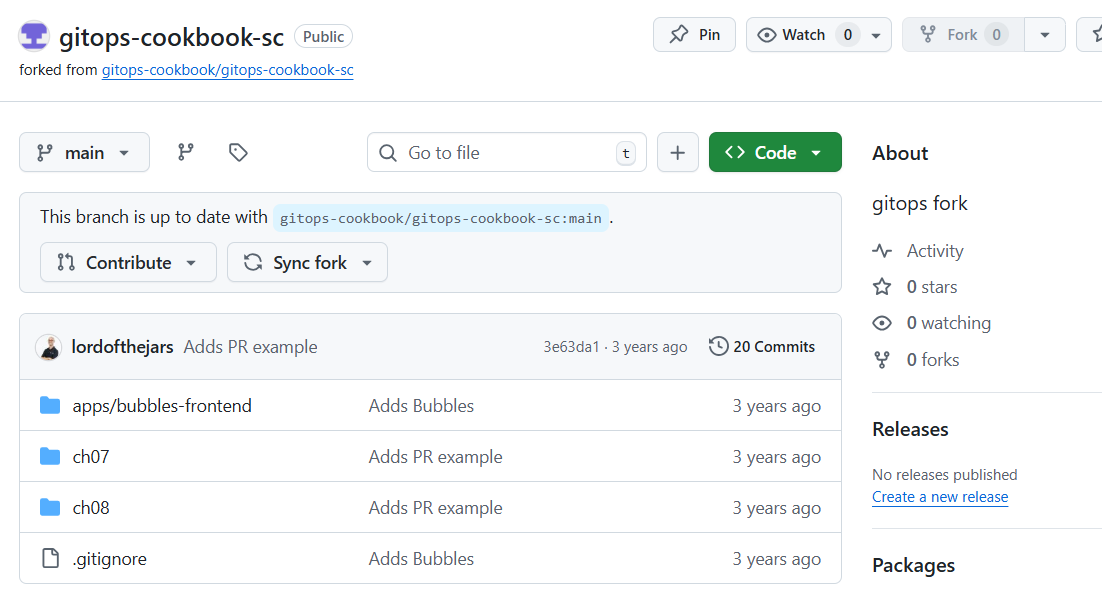Screen dimensions: 1102x595
Task: Click the .gitignore file icon
Action: (50, 559)
